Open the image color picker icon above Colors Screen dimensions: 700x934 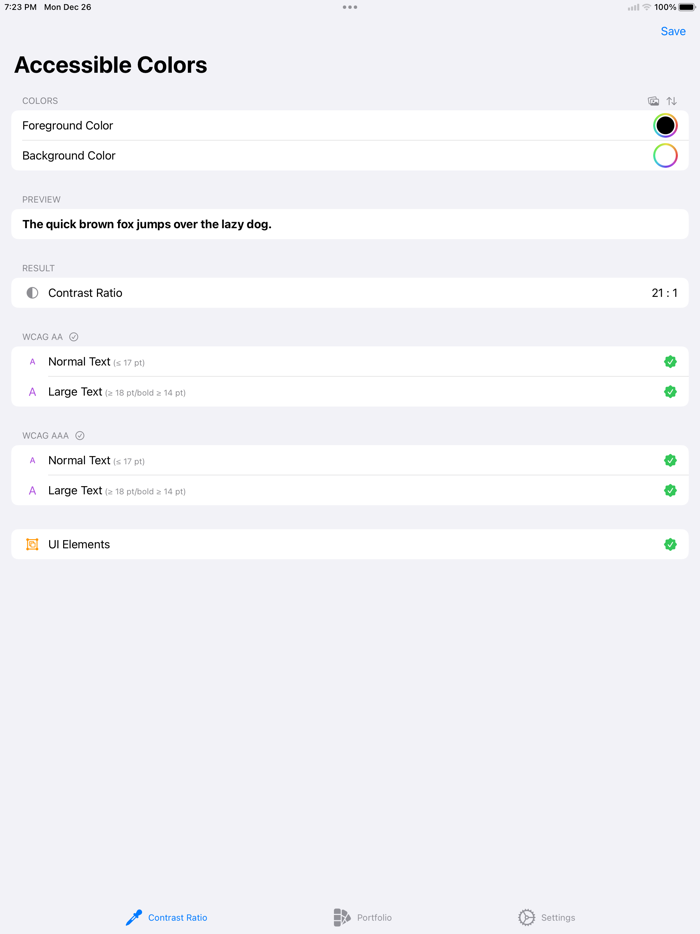653,101
